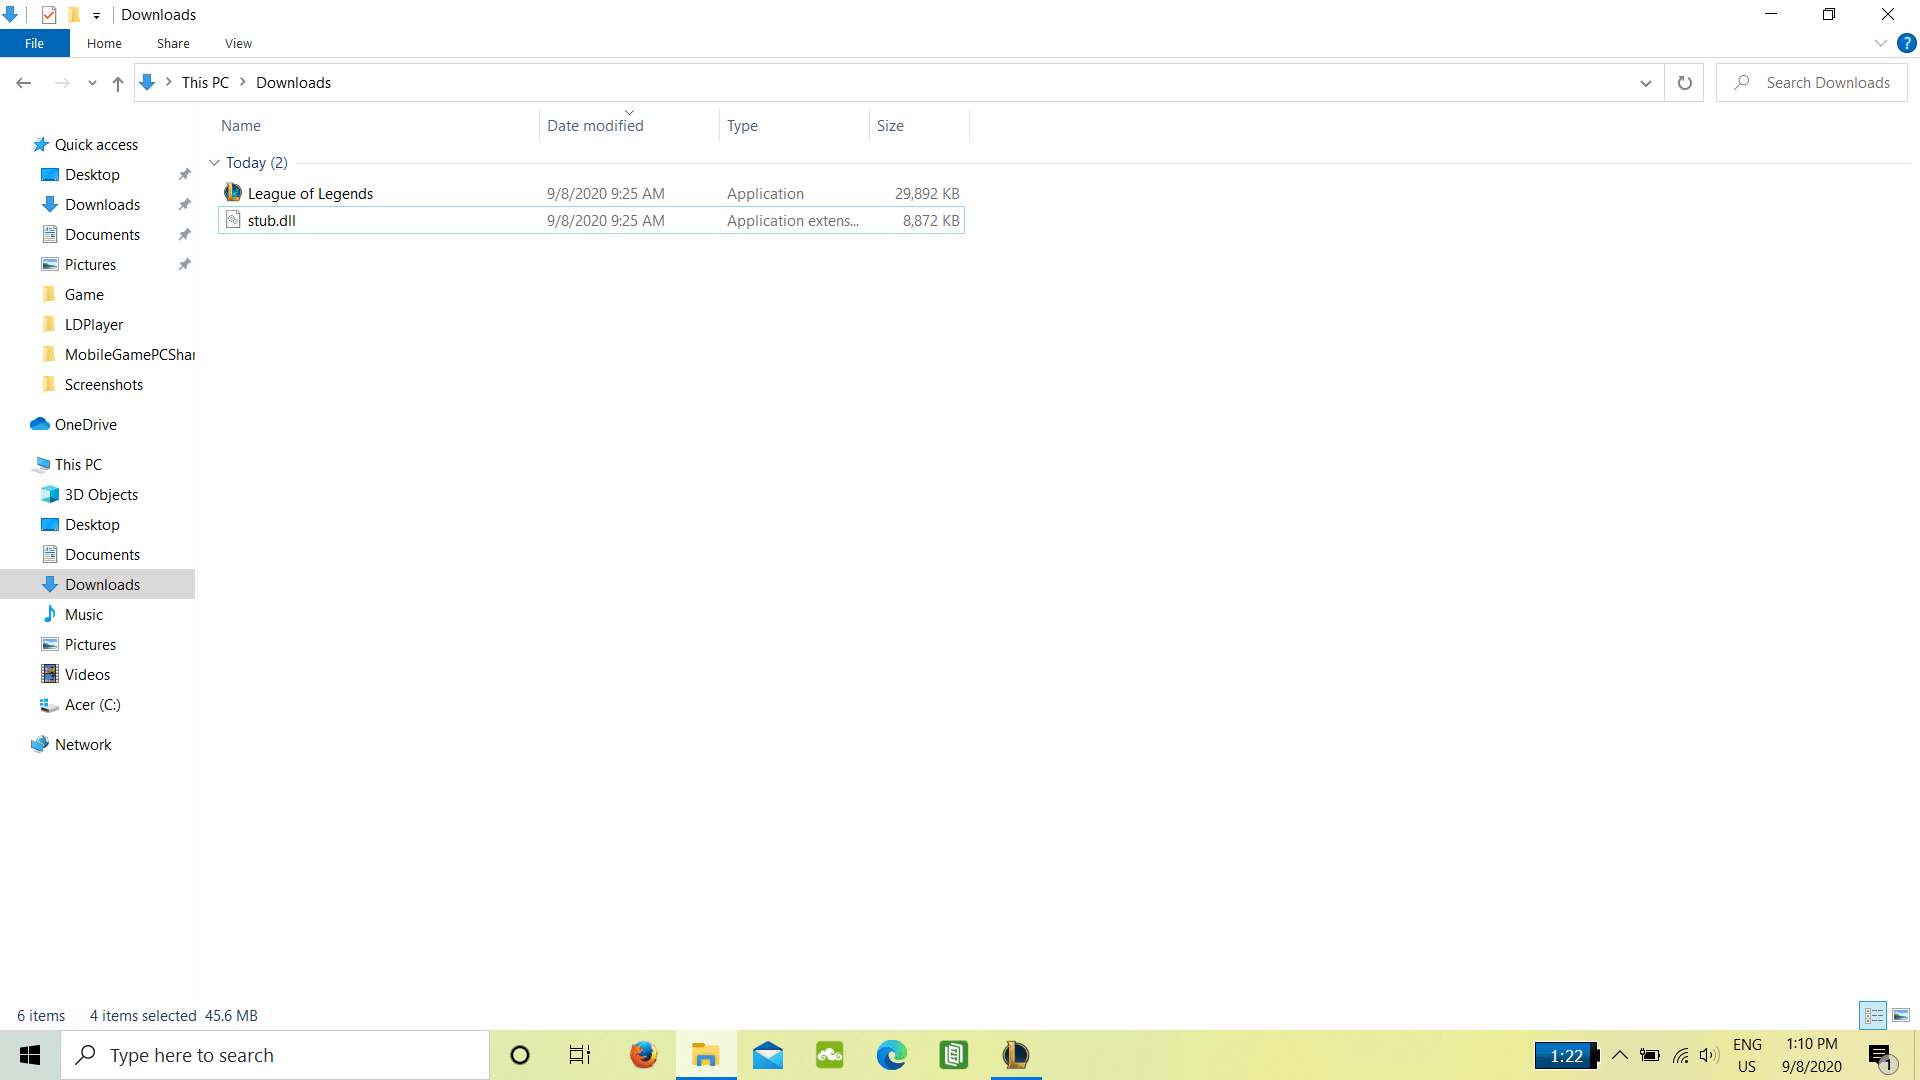Click the New folder quick access icon

tap(74, 14)
